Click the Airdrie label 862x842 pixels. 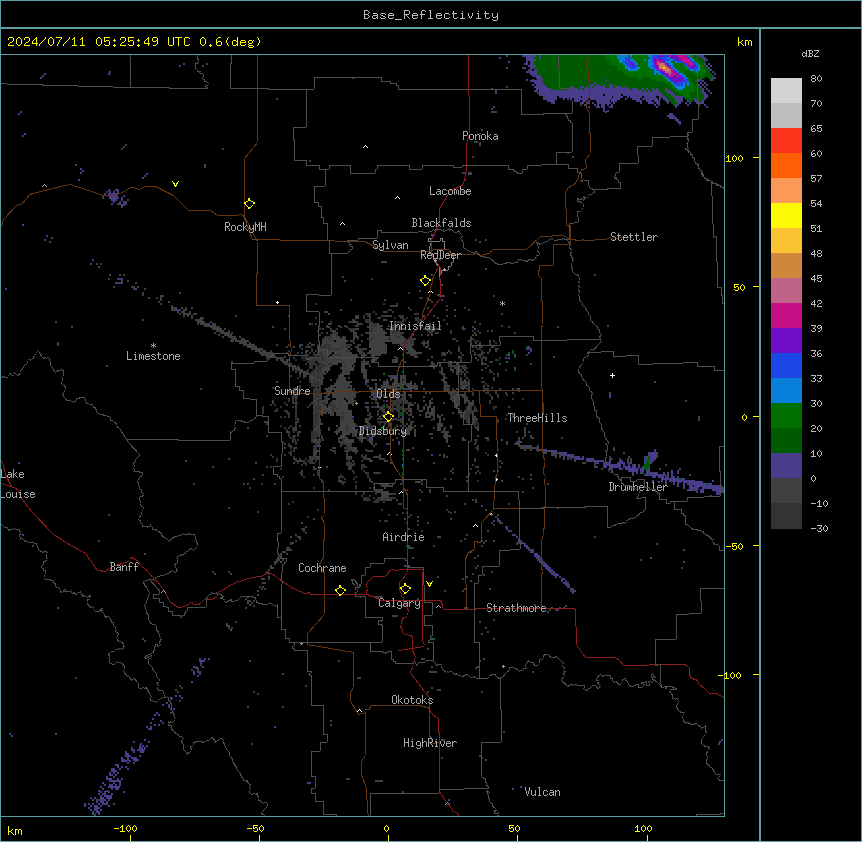(x=404, y=537)
